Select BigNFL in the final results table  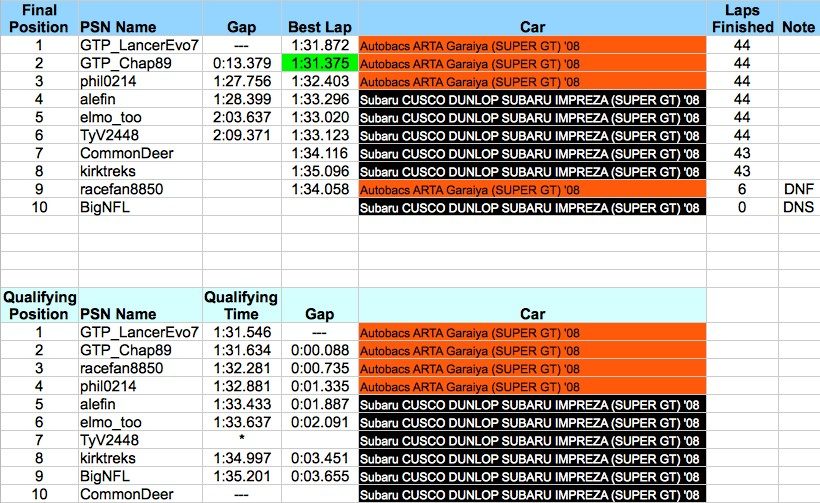[x=140, y=207]
